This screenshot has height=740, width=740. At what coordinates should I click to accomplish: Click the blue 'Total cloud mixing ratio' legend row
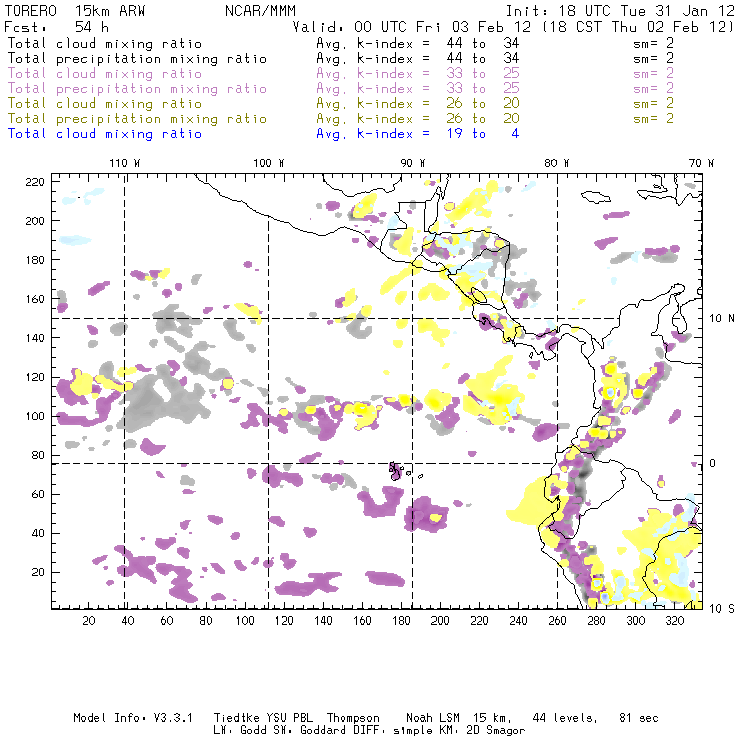[x=263, y=134]
